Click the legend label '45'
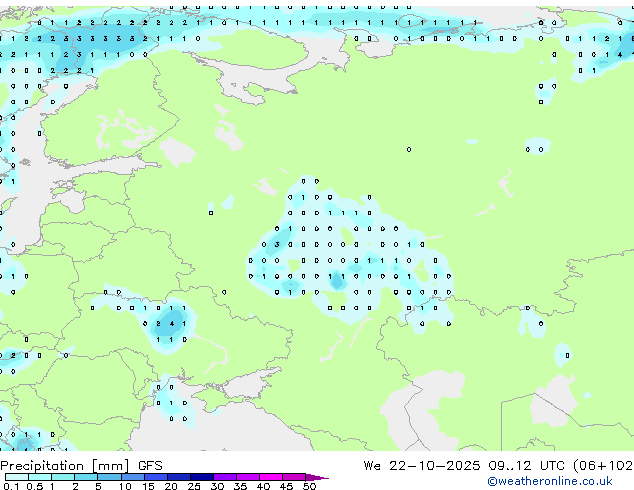The width and height of the screenshot is (634, 490). pos(286,486)
